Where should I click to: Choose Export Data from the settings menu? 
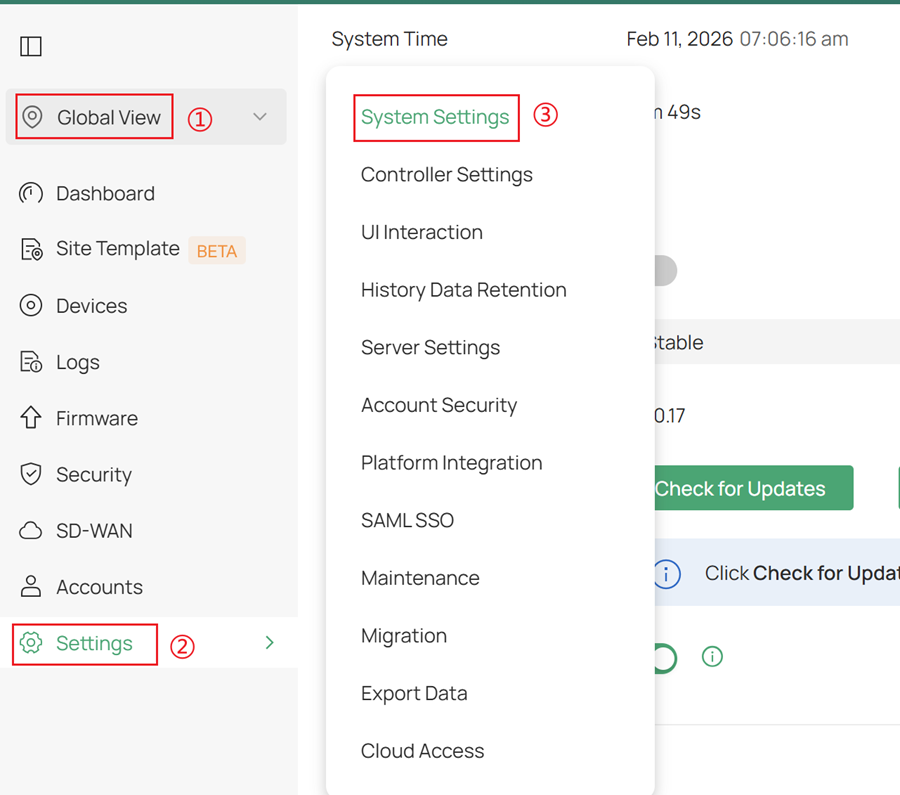tap(414, 693)
